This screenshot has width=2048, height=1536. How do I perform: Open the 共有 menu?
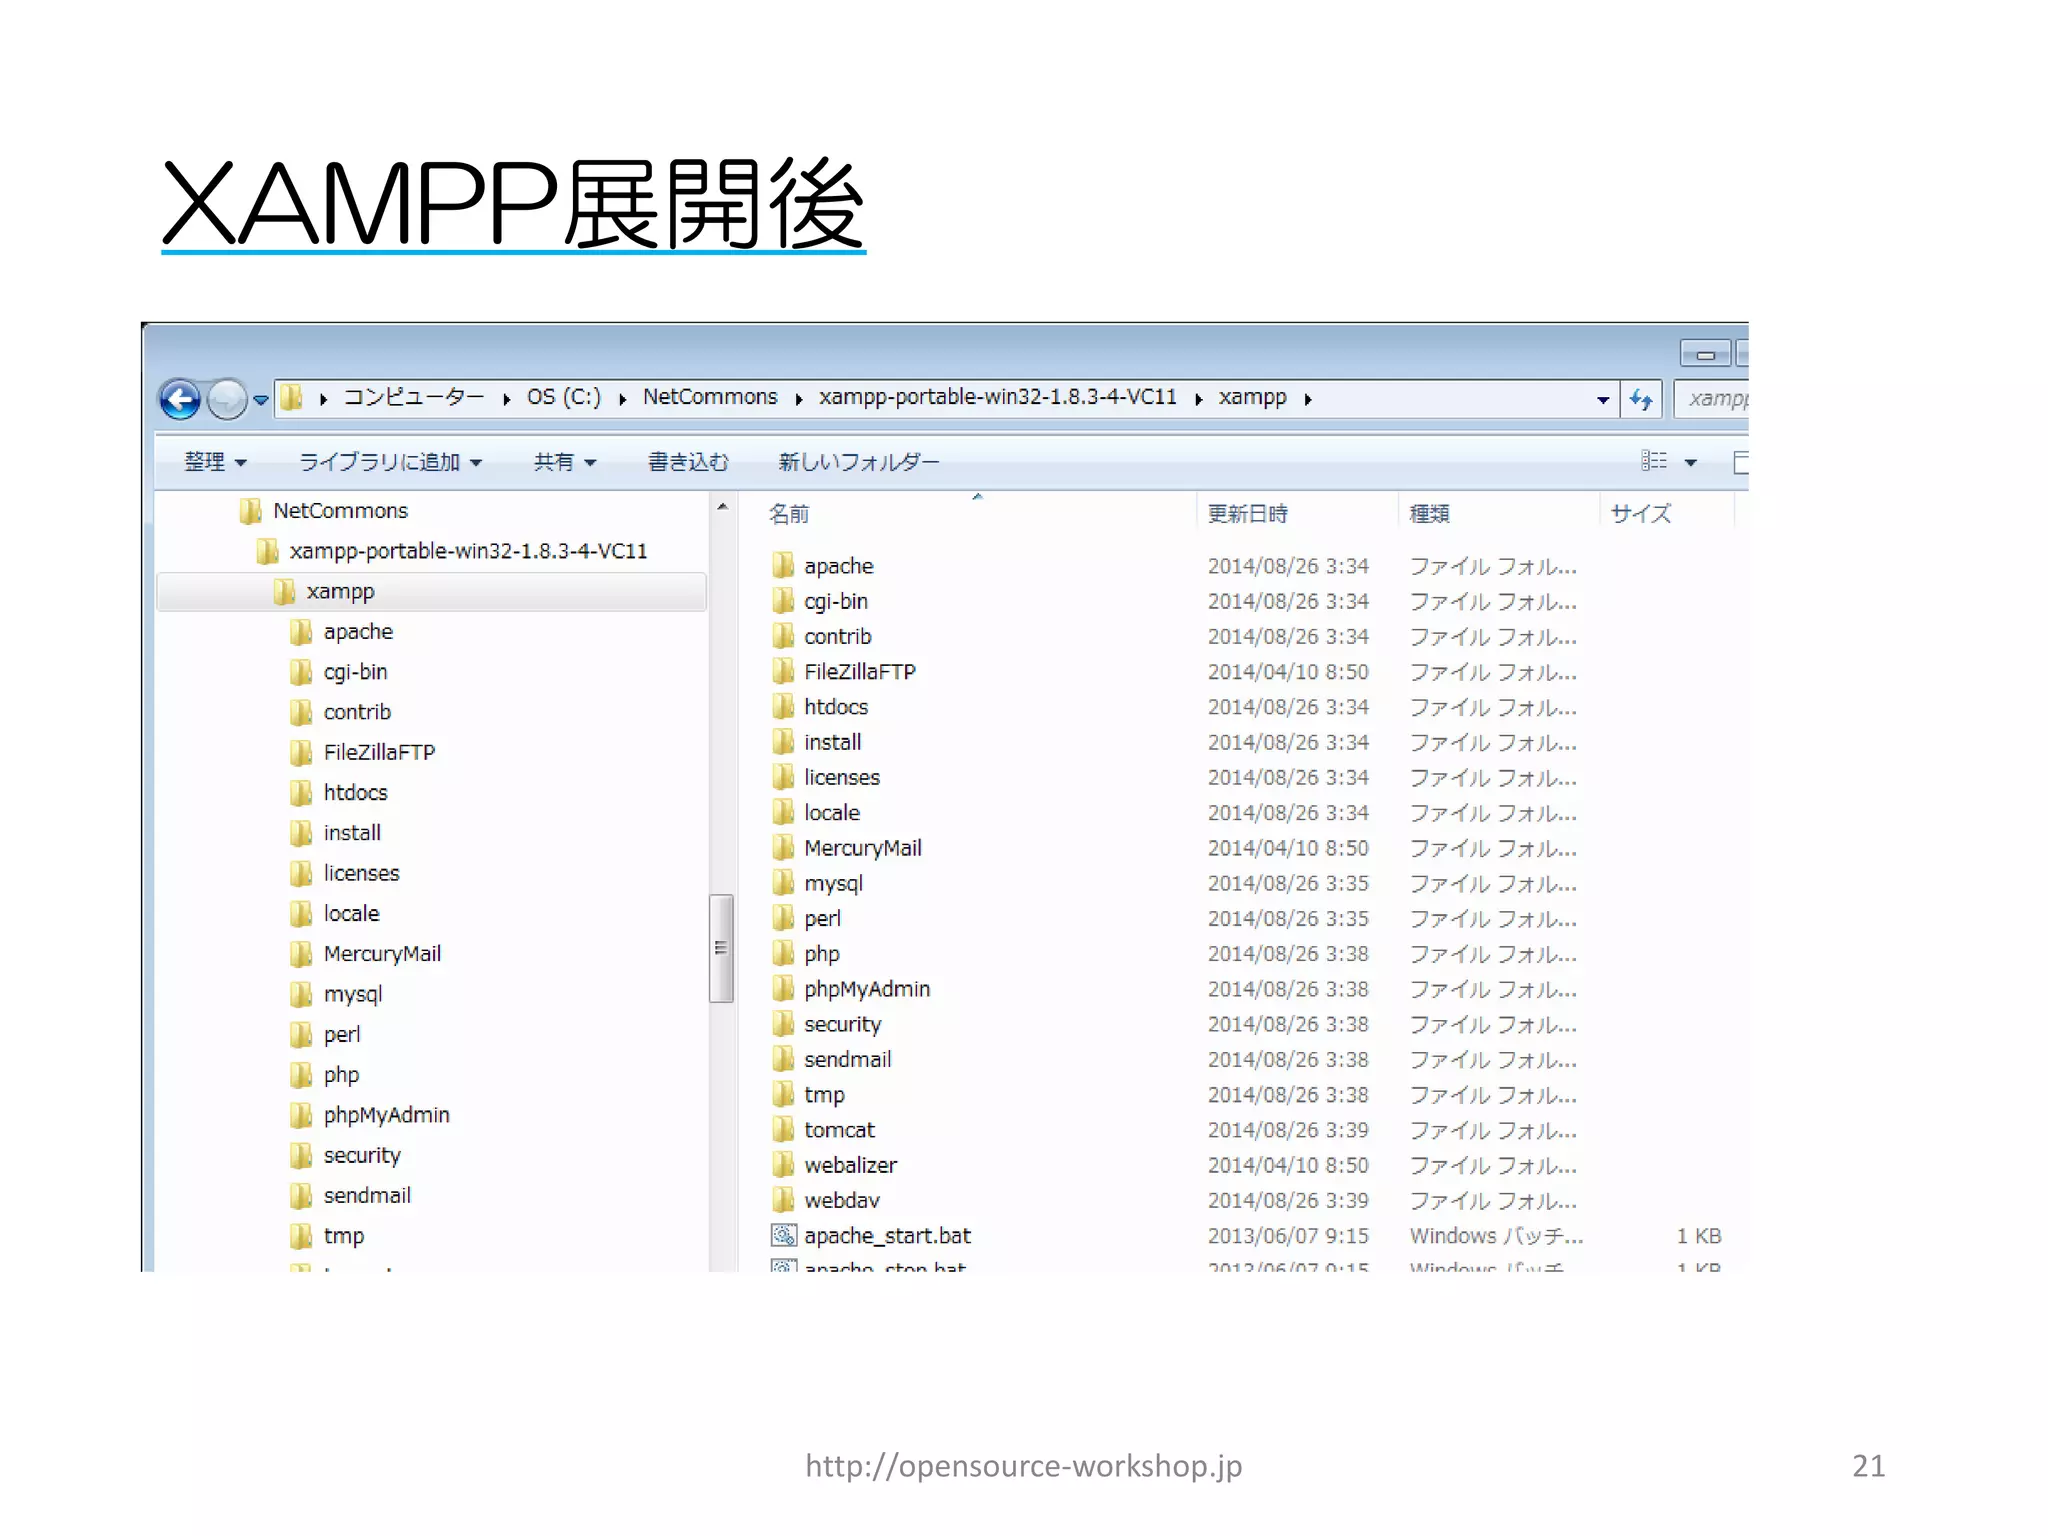pos(565,462)
